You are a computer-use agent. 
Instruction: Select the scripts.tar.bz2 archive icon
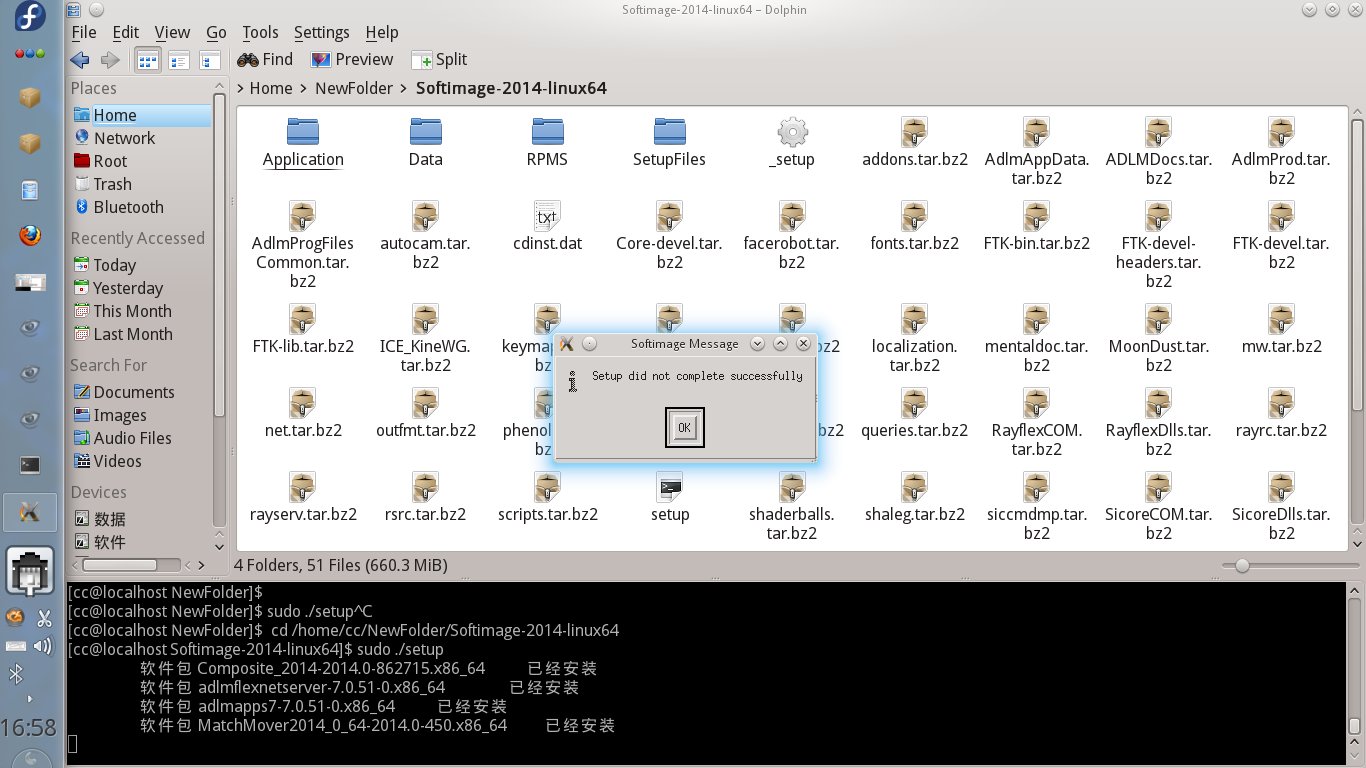click(x=547, y=487)
